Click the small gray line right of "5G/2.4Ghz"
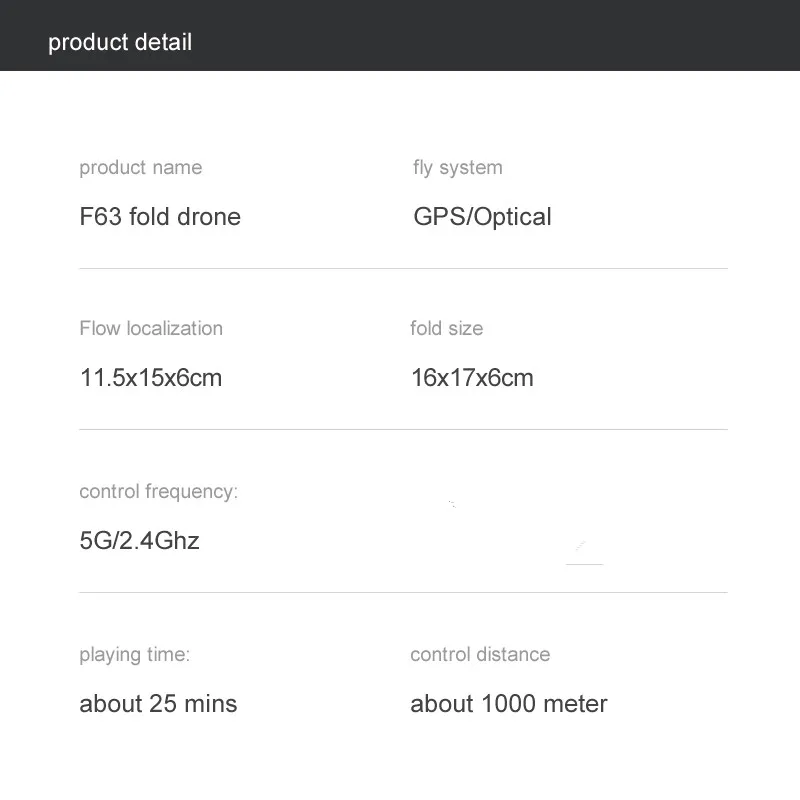 [x=585, y=564]
